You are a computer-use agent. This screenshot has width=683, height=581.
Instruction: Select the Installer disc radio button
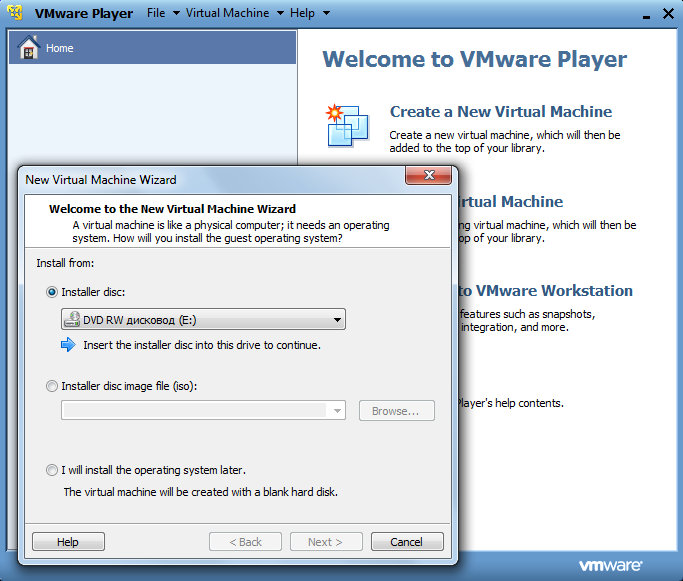pyautogui.click(x=52, y=292)
